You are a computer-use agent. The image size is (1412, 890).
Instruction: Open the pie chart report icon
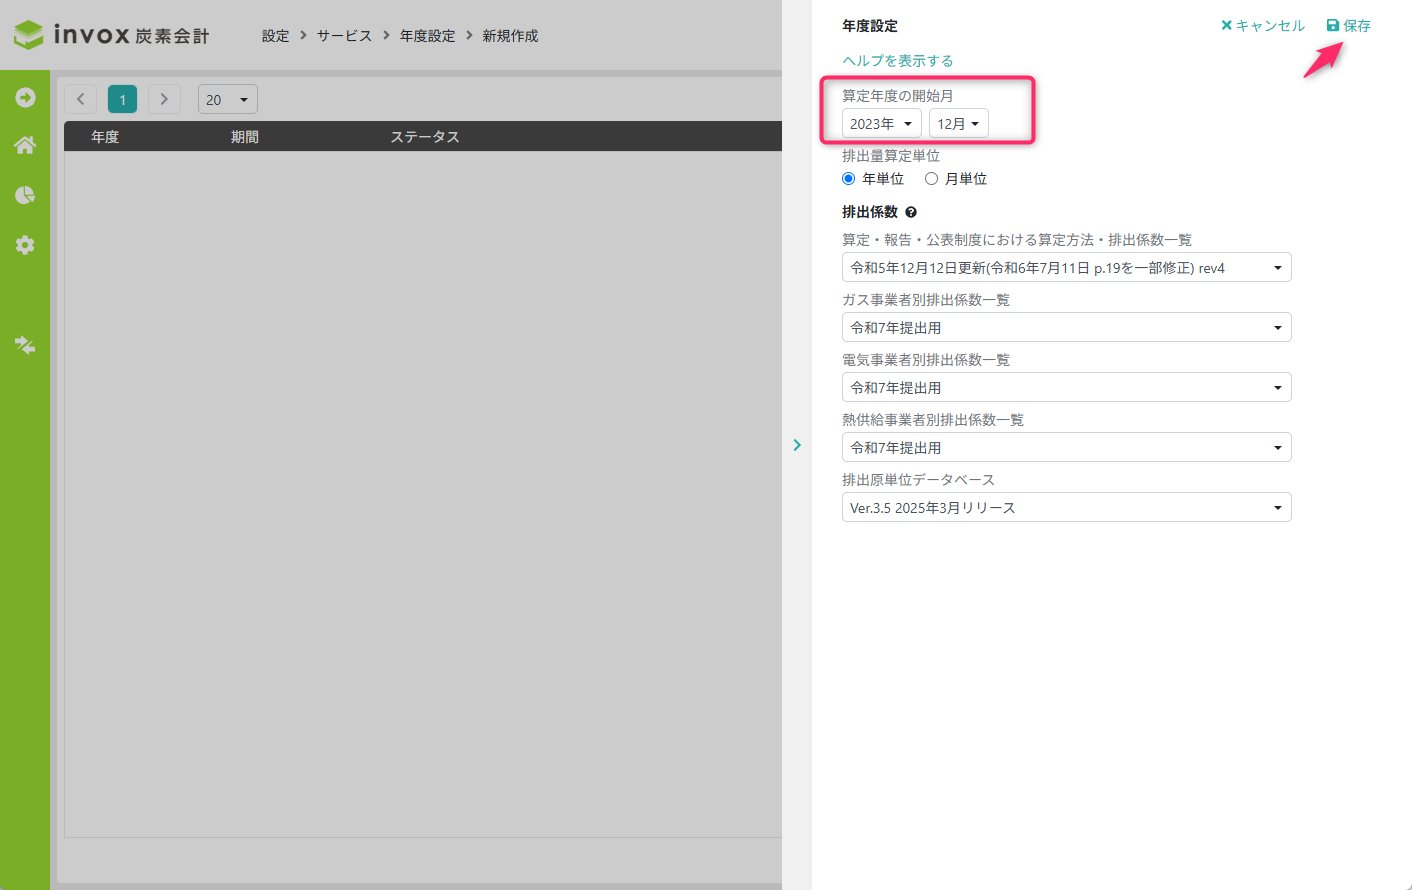(x=25, y=195)
